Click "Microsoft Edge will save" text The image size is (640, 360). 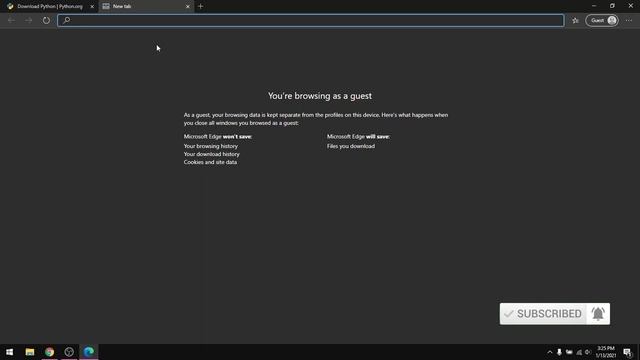coord(358,137)
